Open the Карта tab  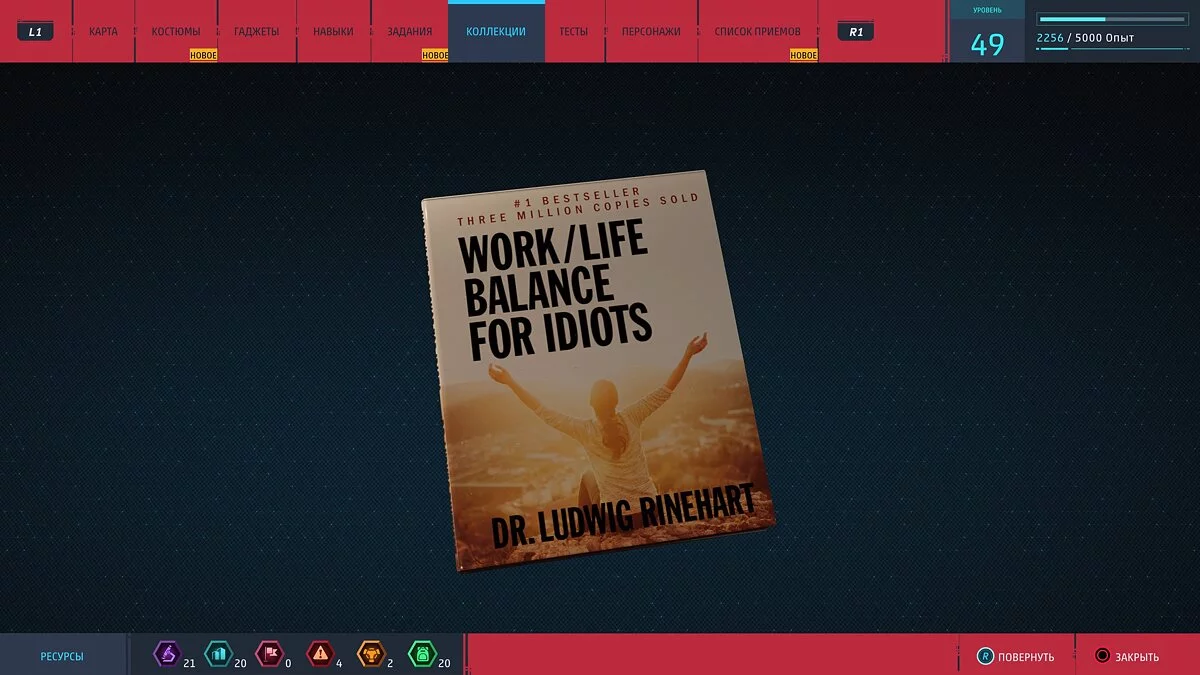tap(103, 31)
